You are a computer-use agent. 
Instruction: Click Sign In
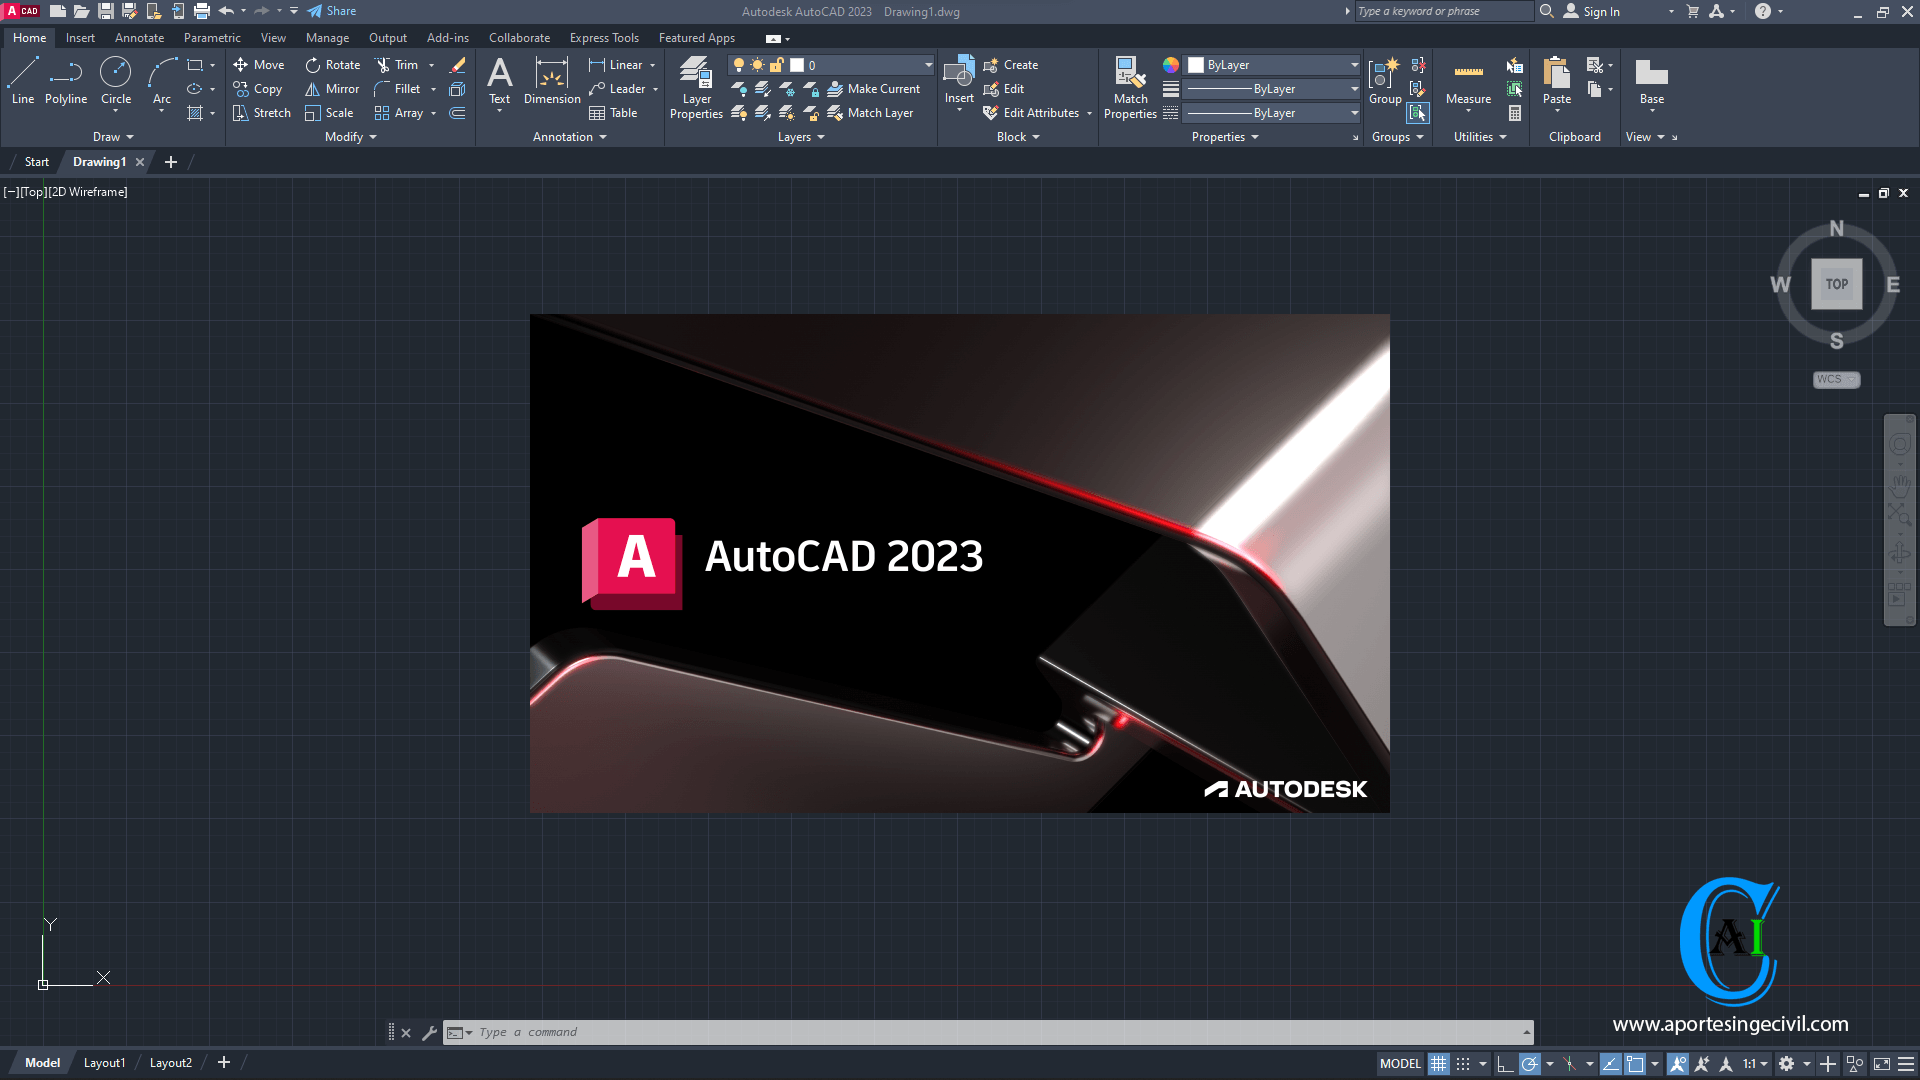[1591, 11]
